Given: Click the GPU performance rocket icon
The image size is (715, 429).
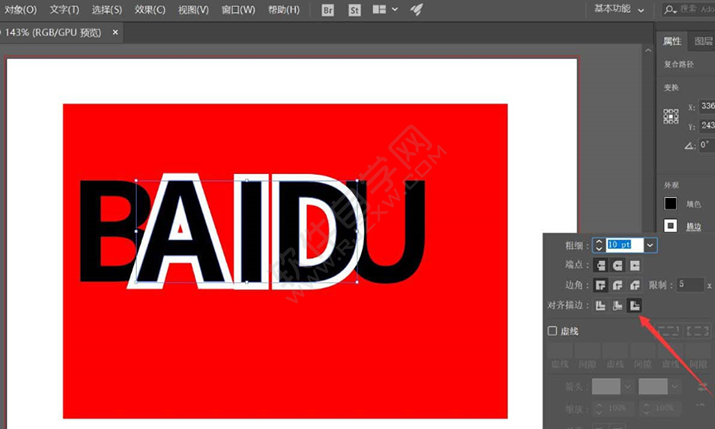Looking at the screenshot, I should coord(416,10).
